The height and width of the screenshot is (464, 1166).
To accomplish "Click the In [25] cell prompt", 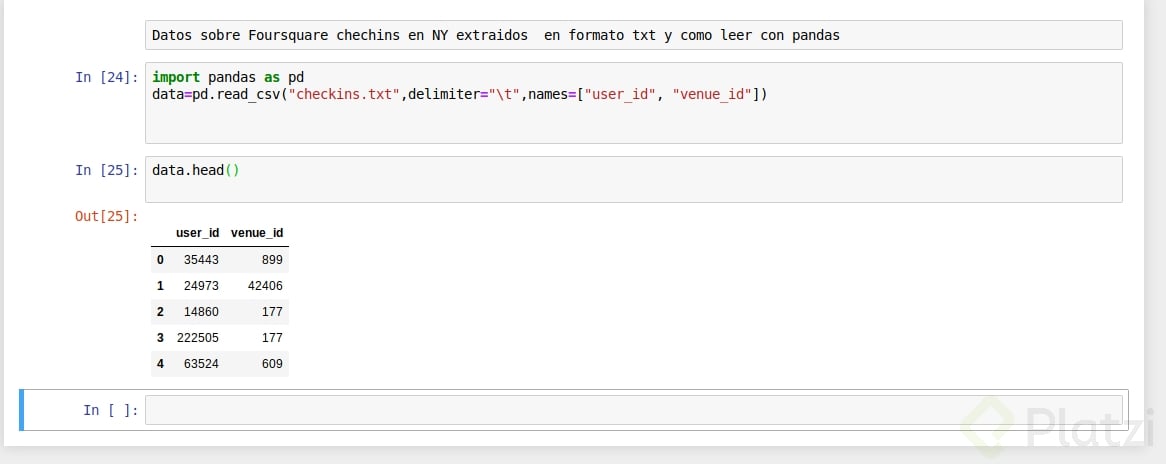I will coord(107,170).
